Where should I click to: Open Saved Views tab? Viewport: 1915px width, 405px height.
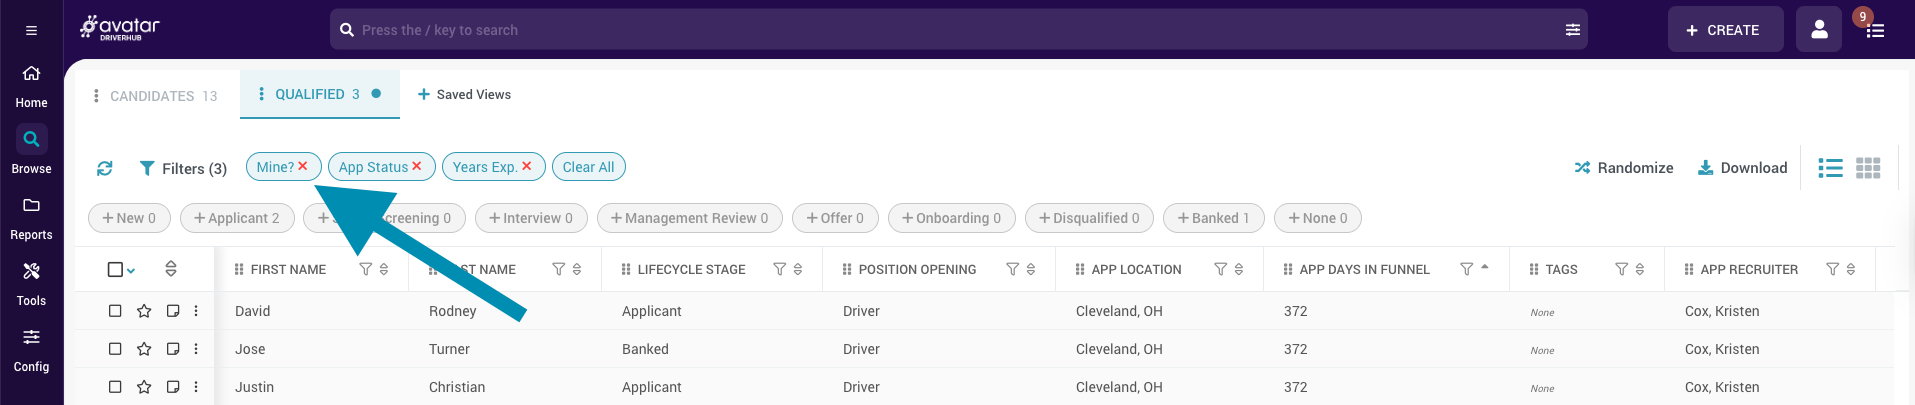[x=464, y=95]
